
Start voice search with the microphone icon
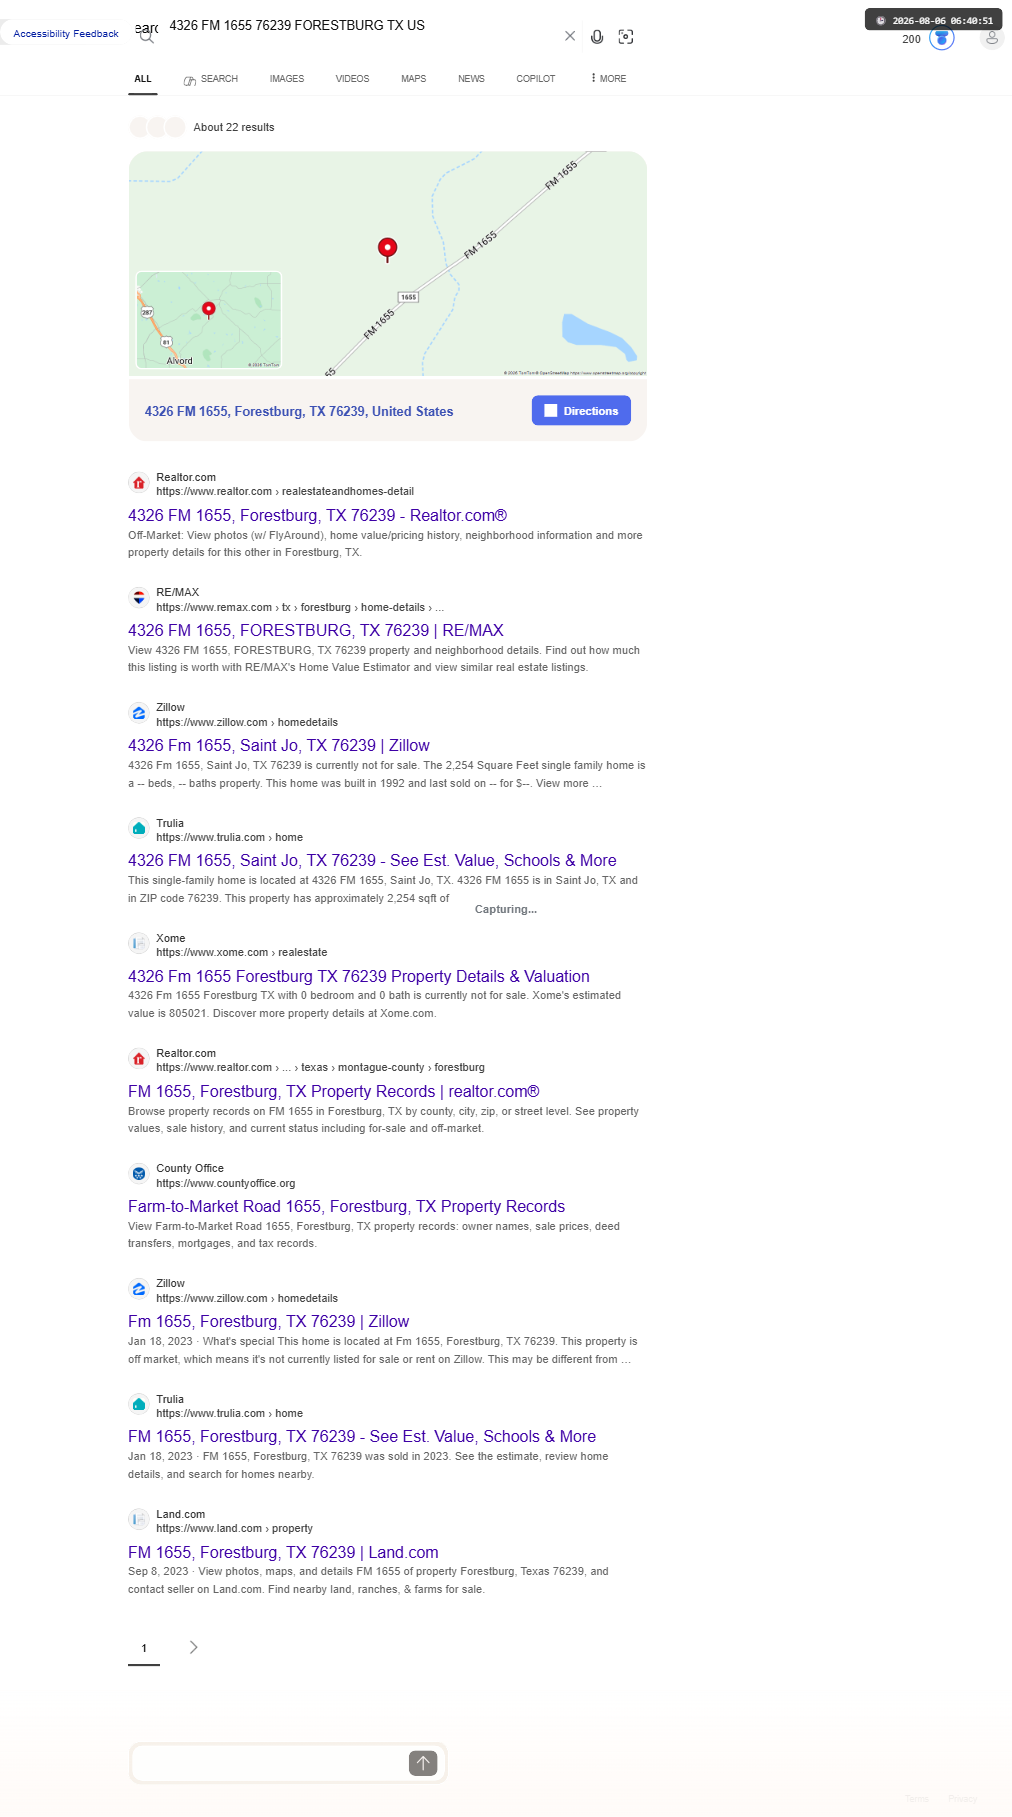coord(597,37)
